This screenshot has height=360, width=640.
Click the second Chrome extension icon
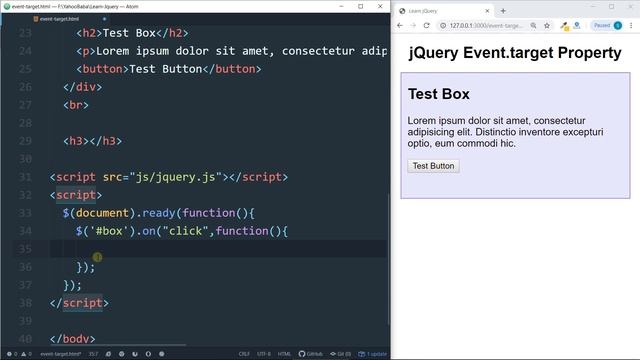coord(577,25)
